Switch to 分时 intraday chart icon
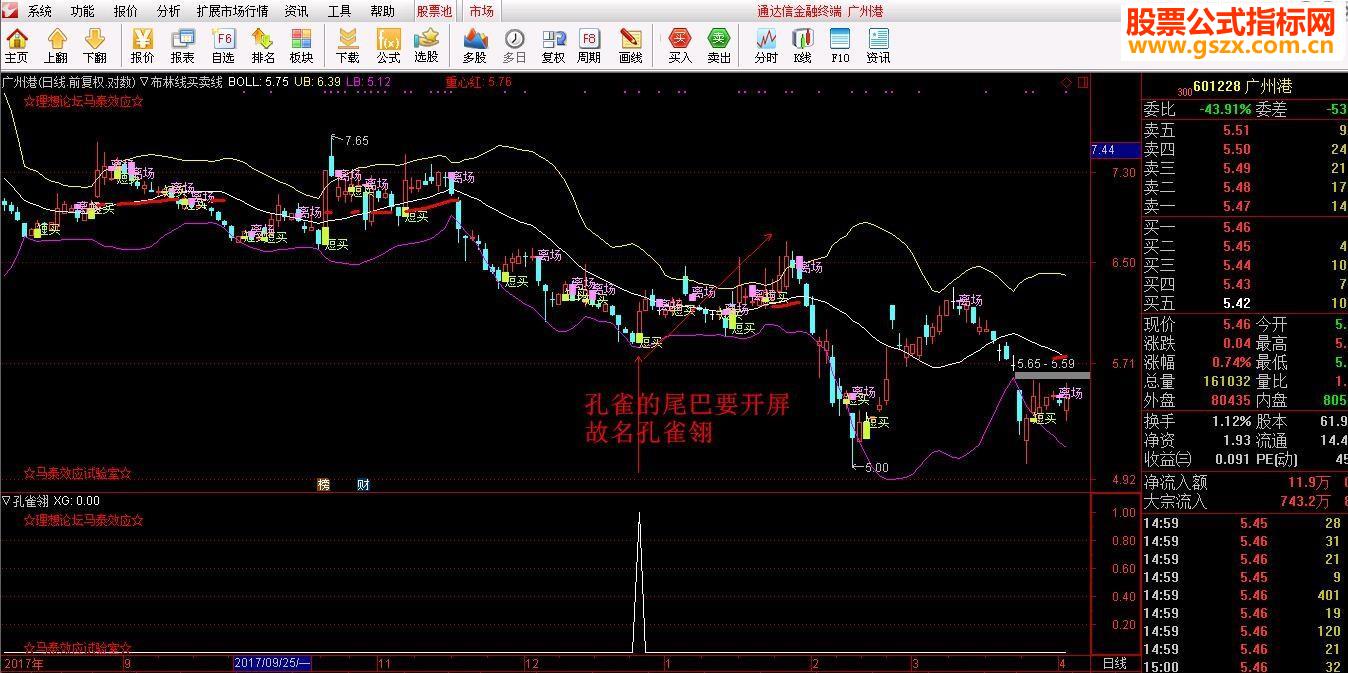Screen dimensions: 1348x673 [766, 46]
